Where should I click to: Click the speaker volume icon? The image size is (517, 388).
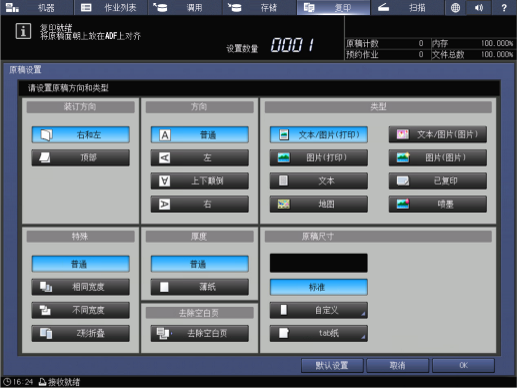(x=479, y=7)
